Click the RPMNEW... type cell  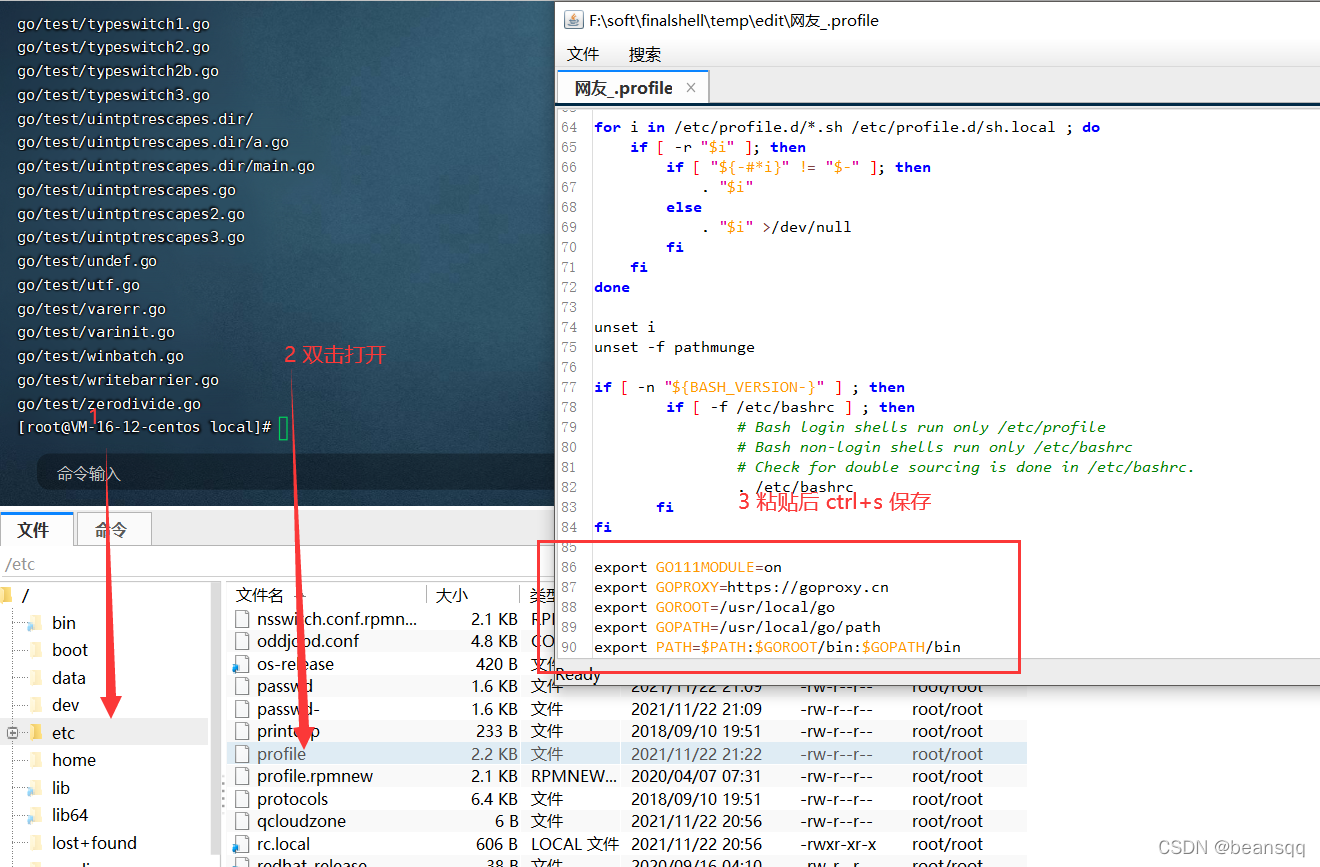point(573,776)
